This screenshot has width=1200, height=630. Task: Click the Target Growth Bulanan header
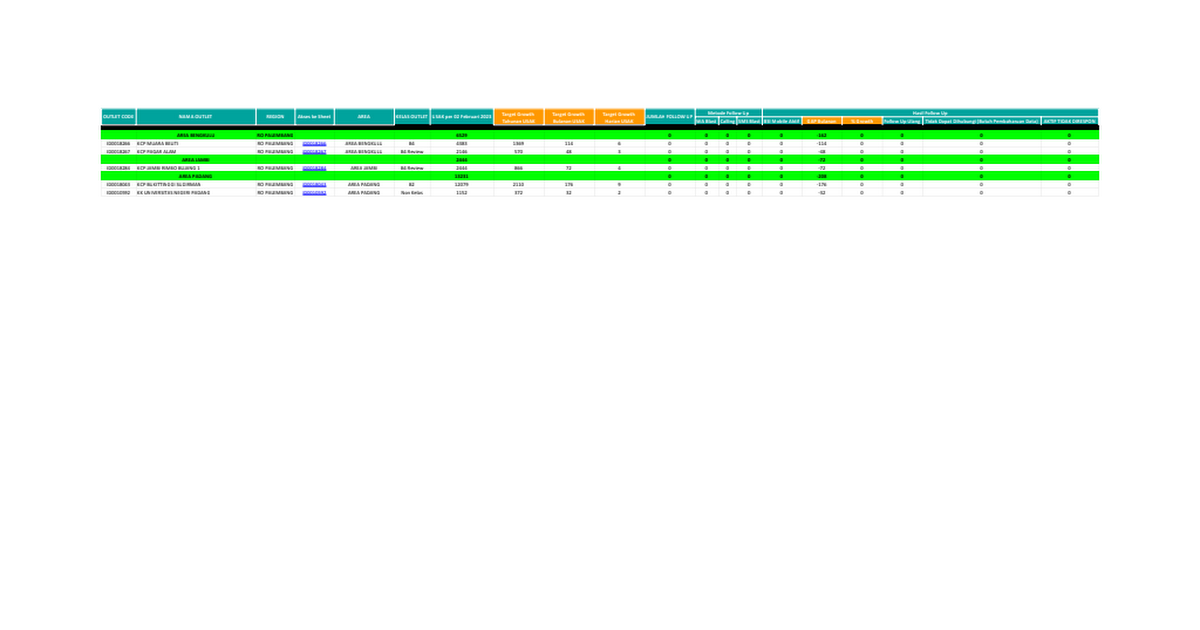coord(569,117)
